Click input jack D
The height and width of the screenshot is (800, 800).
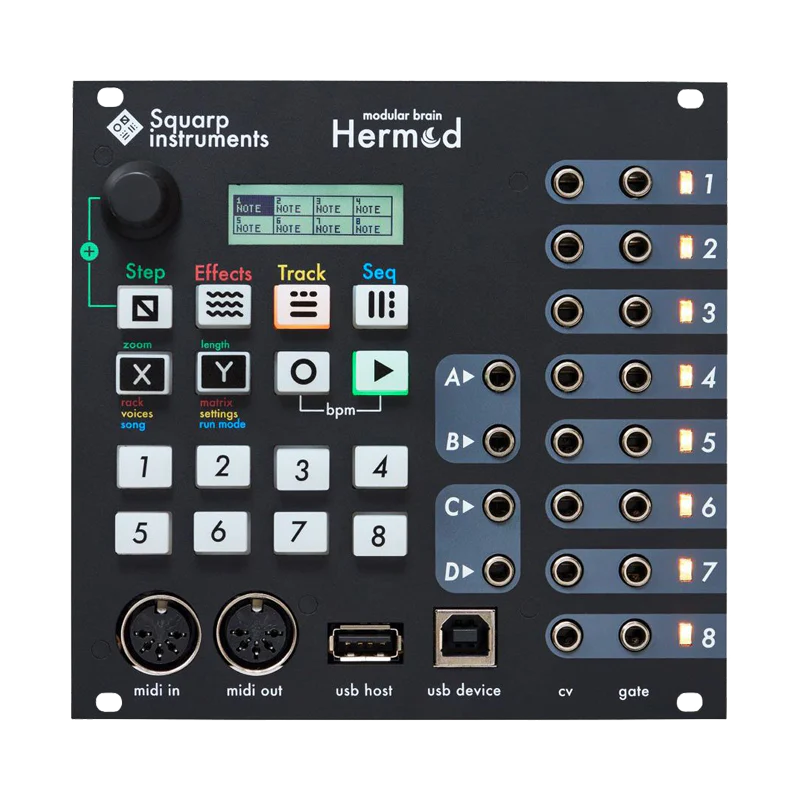coord(498,570)
